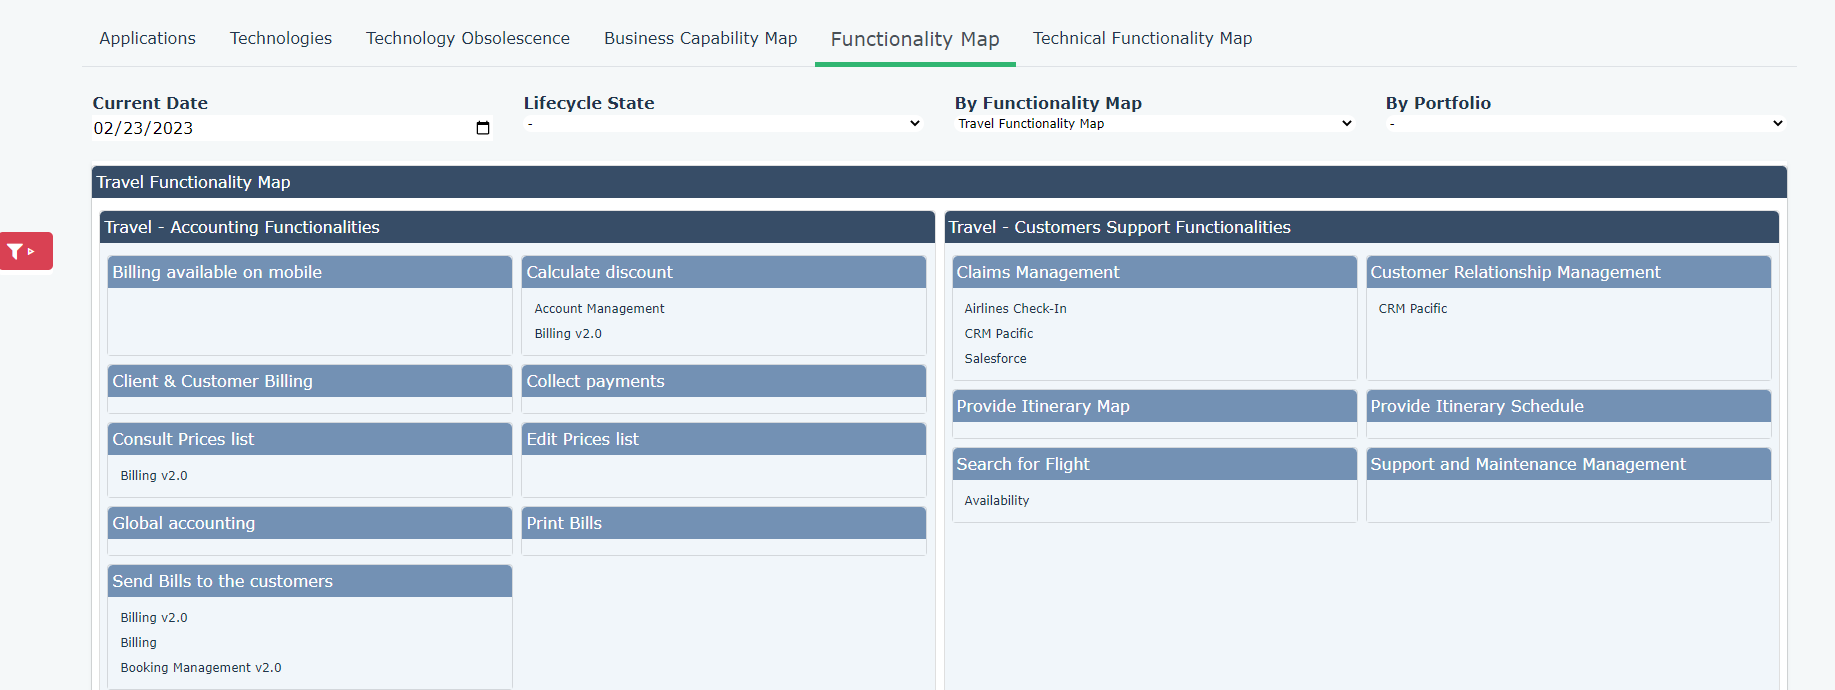Open Salesforce application link
The height and width of the screenshot is (690, 1835).
pos(995,359)
